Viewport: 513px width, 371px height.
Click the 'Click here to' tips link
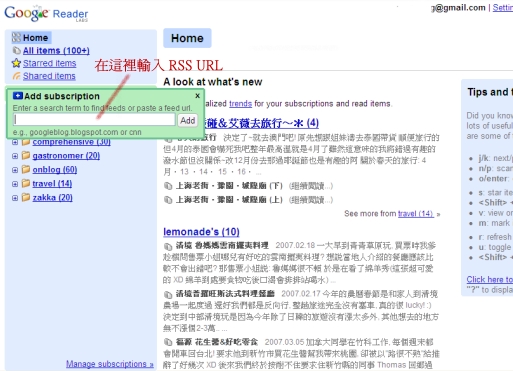(x=489, y=279)
